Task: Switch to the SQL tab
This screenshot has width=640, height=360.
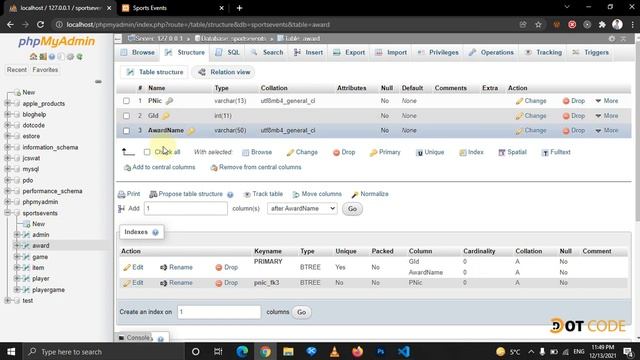Action: coord(228,53)
